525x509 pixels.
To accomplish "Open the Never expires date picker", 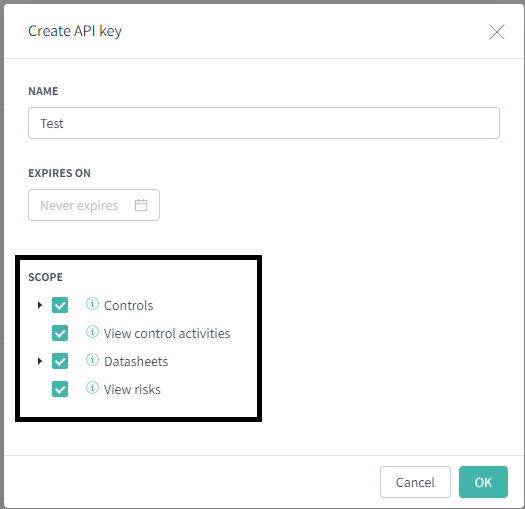I will [x=94, y=205].
